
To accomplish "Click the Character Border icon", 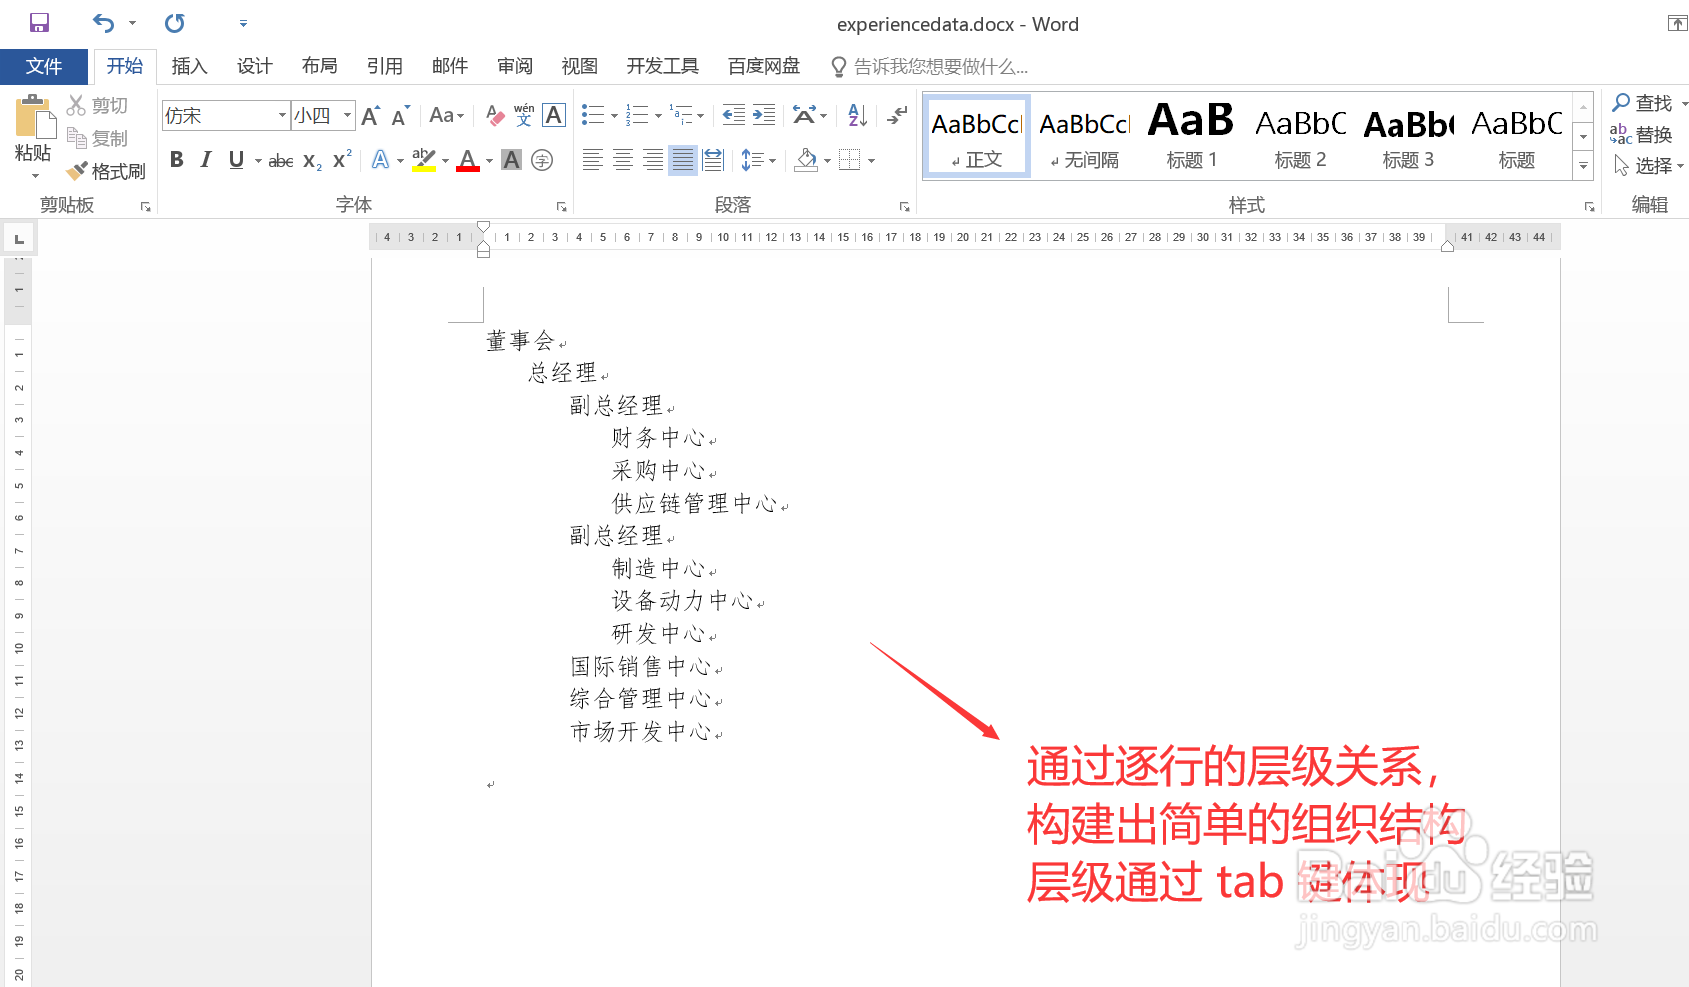I will pos(554,116).
